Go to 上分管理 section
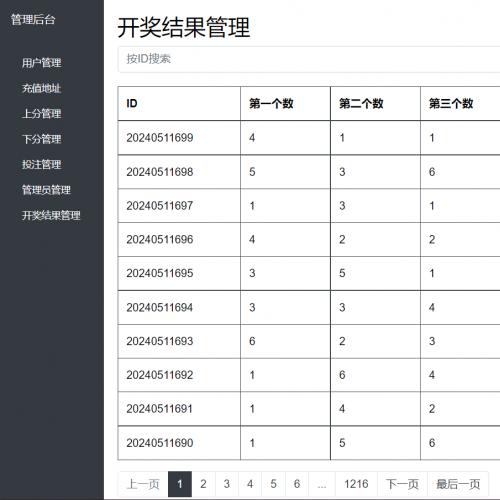500x500 pixels. click(x=41, y=114)
